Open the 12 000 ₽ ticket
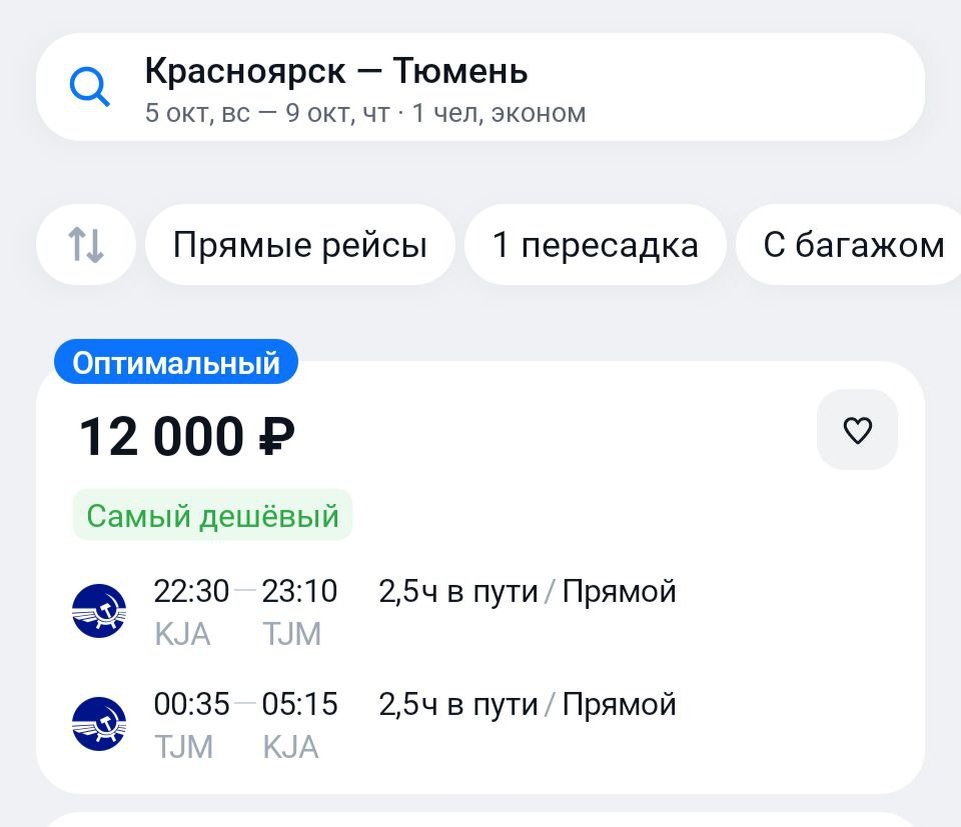 [480, 577]
